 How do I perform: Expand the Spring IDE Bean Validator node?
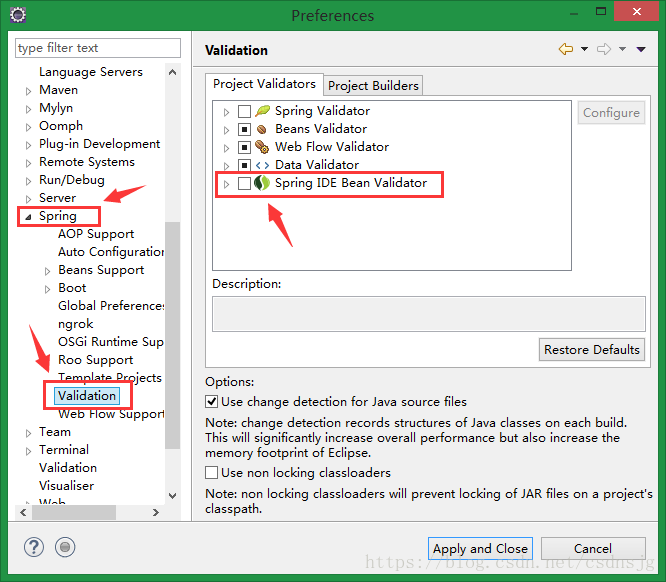coord(226,184)
